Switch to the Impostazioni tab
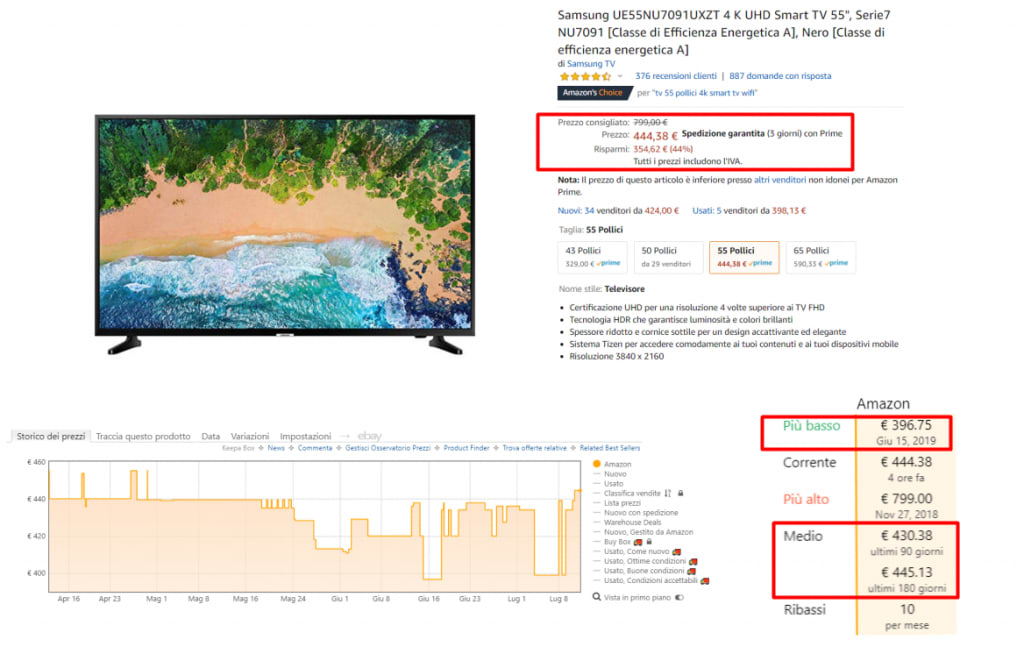1024x654 pixels. click(305, 436)
